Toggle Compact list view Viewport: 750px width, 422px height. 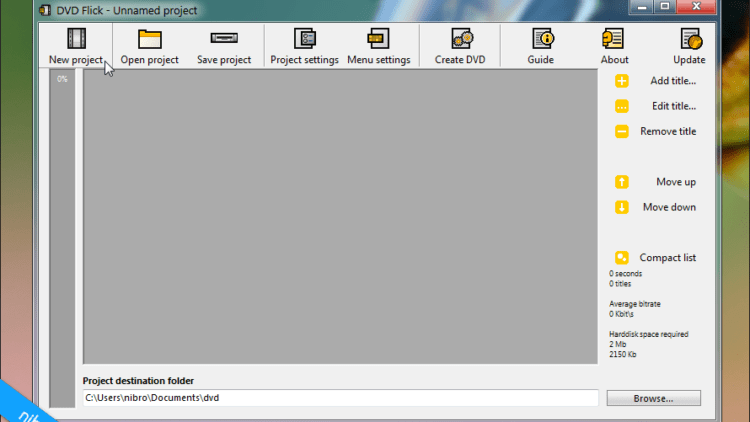pos(622,257)
